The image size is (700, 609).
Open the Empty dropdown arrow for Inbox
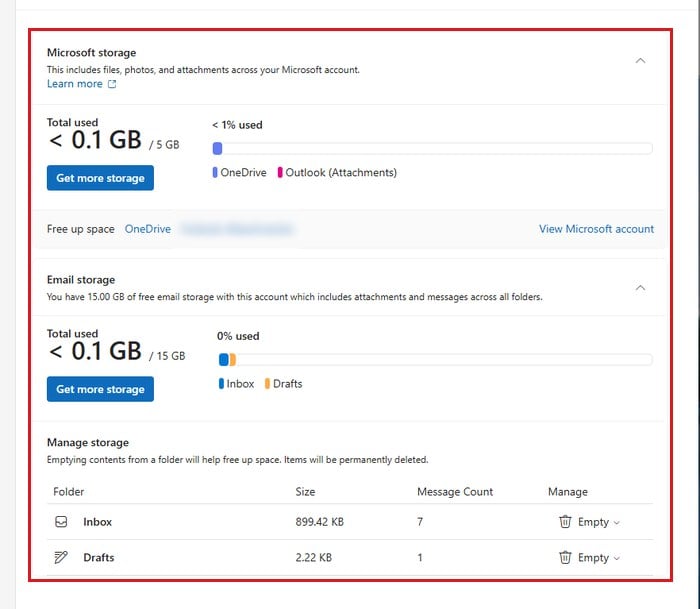(x=617, y=522)
